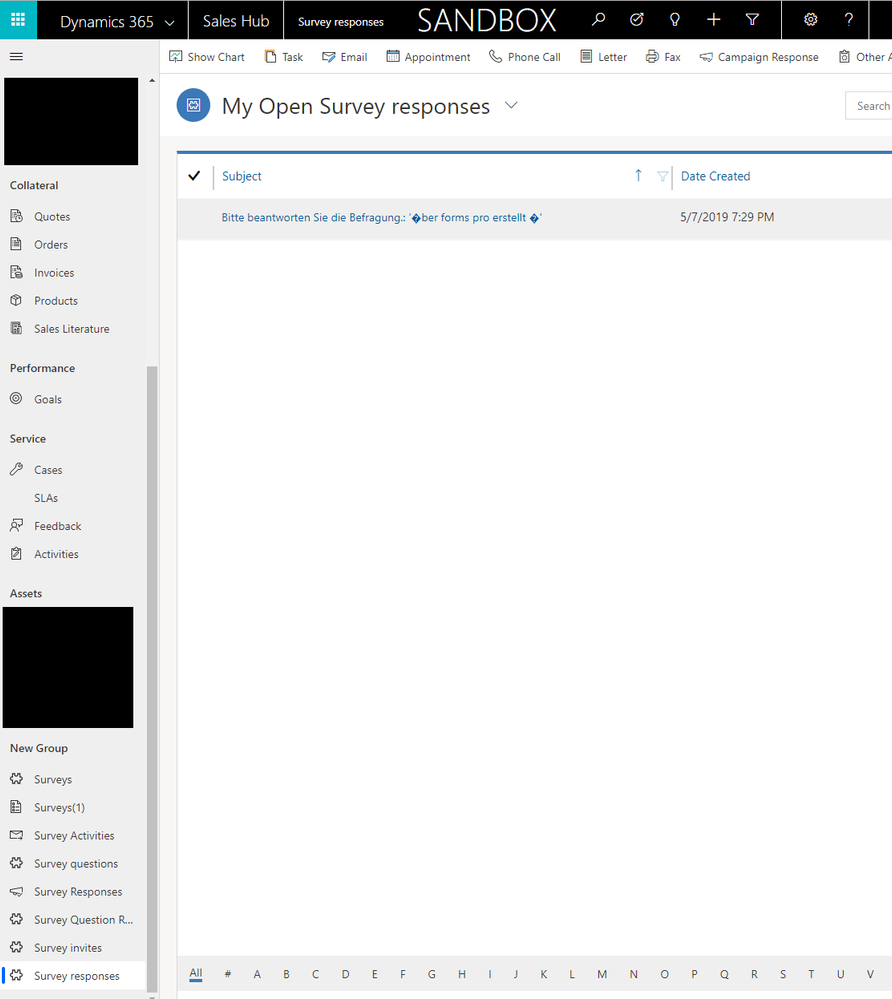Click the date '5/7/2019 7:29 PM' cell
Image resolution: width=892 pixels, height=999 pixels.
pos(727,217)
